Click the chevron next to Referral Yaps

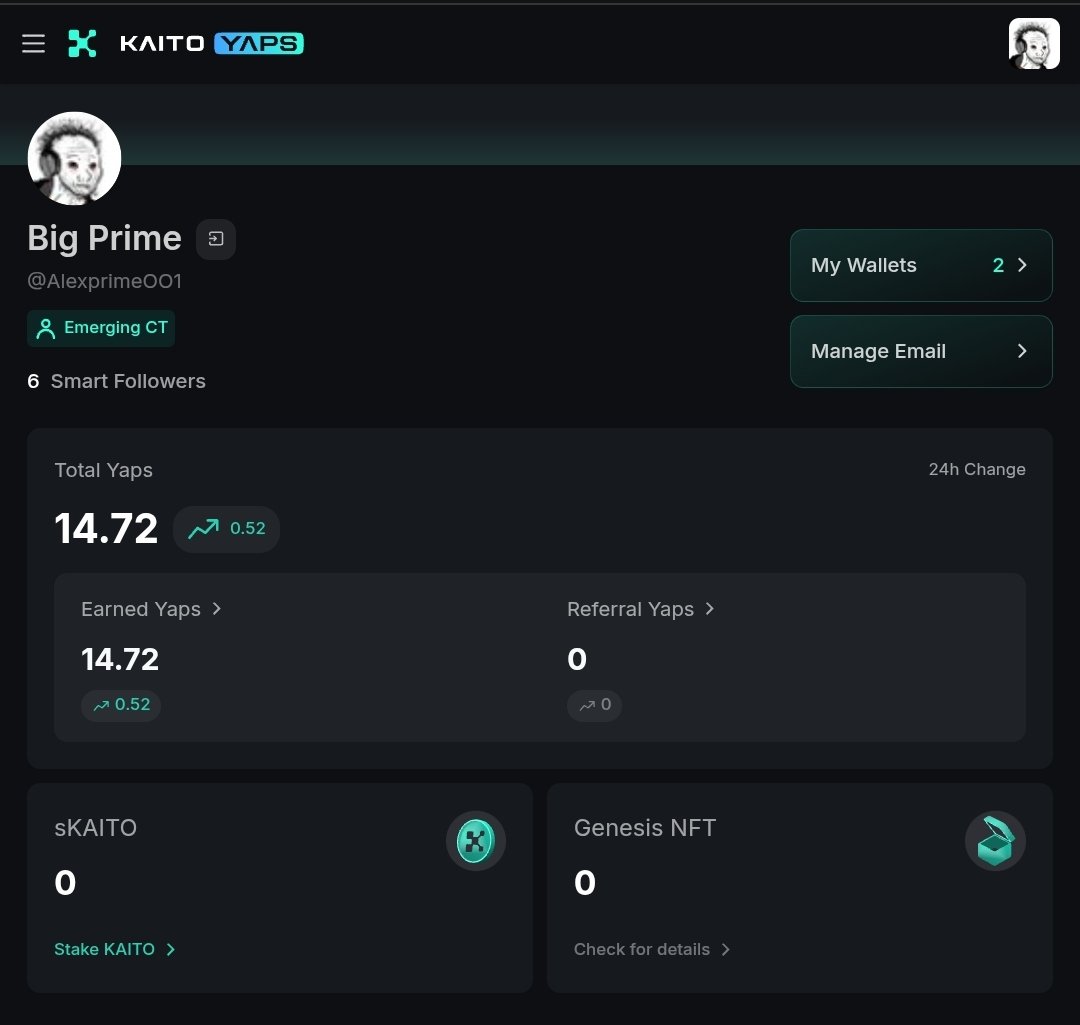tap(710, 608)
